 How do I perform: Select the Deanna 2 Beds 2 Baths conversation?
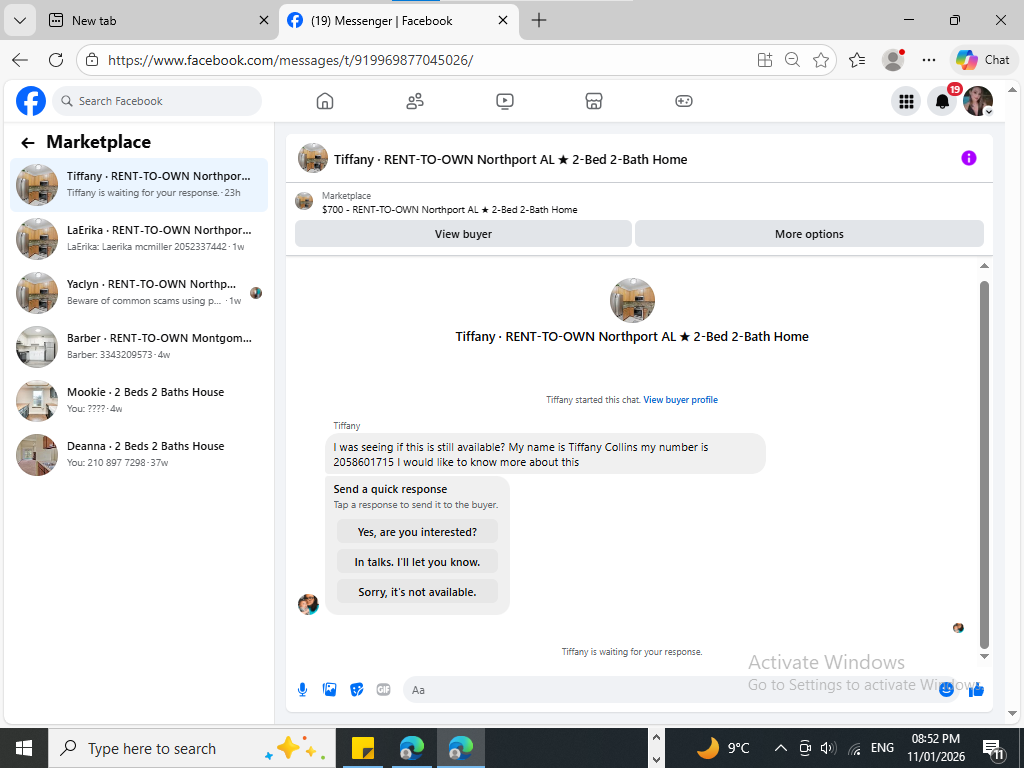[x=138, y=455]
